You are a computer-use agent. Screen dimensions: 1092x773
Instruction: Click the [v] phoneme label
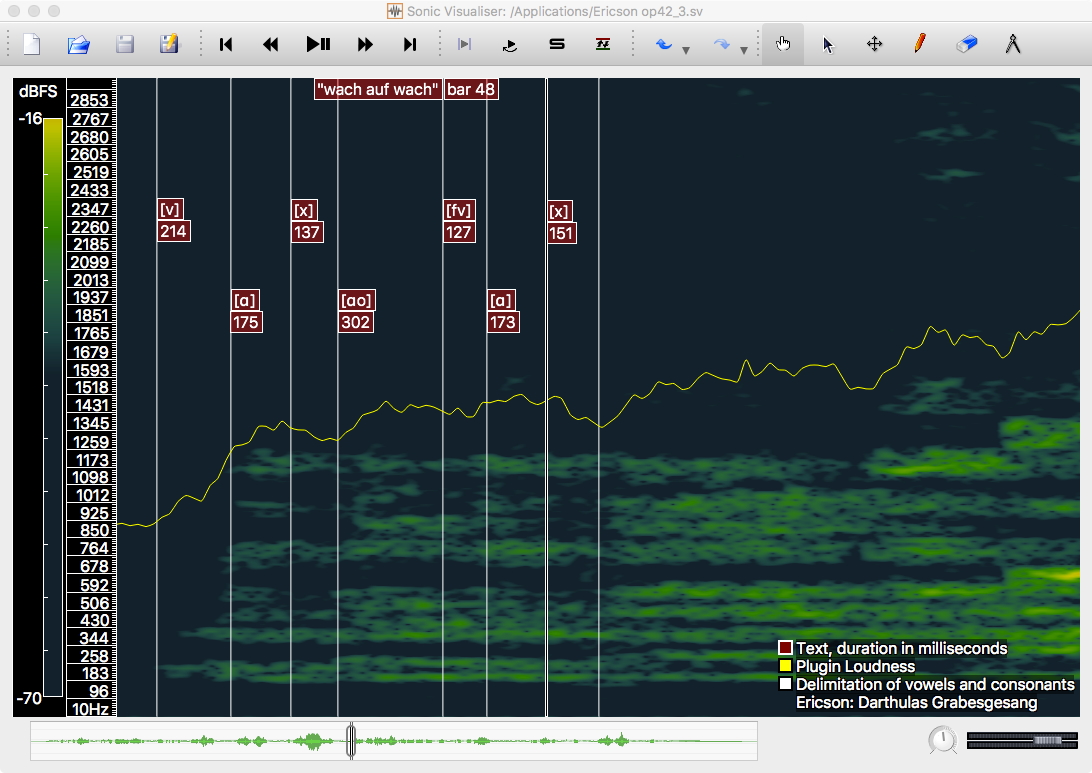point(171,210)
